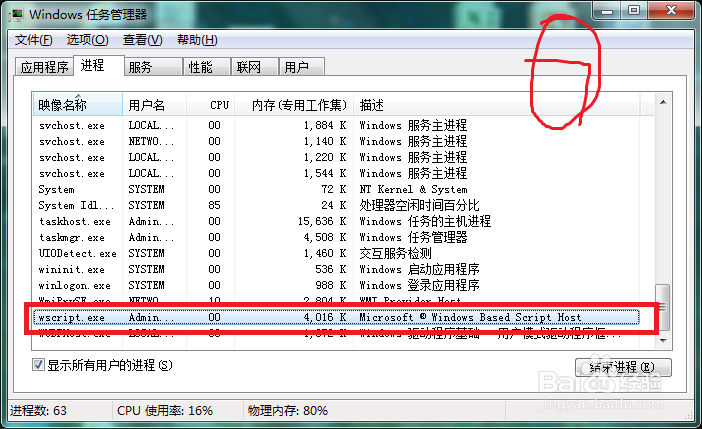
Task: Click the 处理器空闲时间百分比 description
Action: (419, 206)
